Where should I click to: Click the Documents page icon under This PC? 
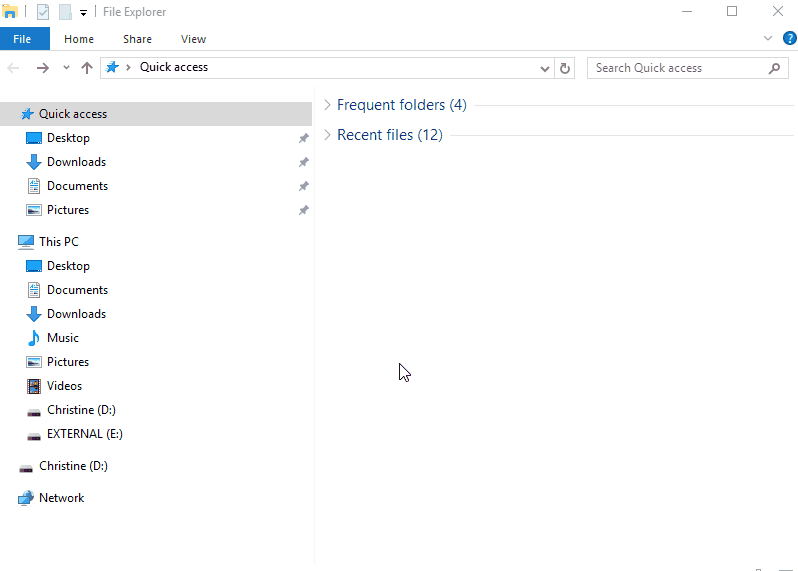pyautogui.click(x=34, y=290)
